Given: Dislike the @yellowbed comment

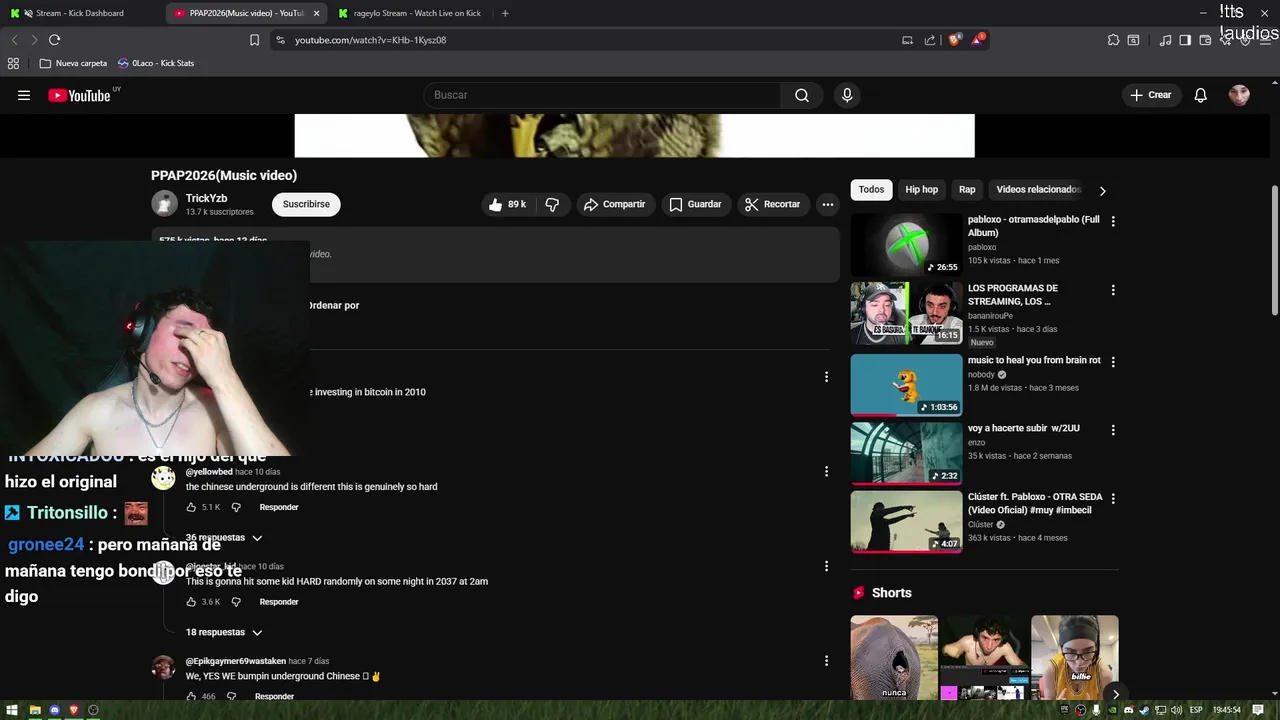Looking at the screenshot, I should tap(236, 507).
